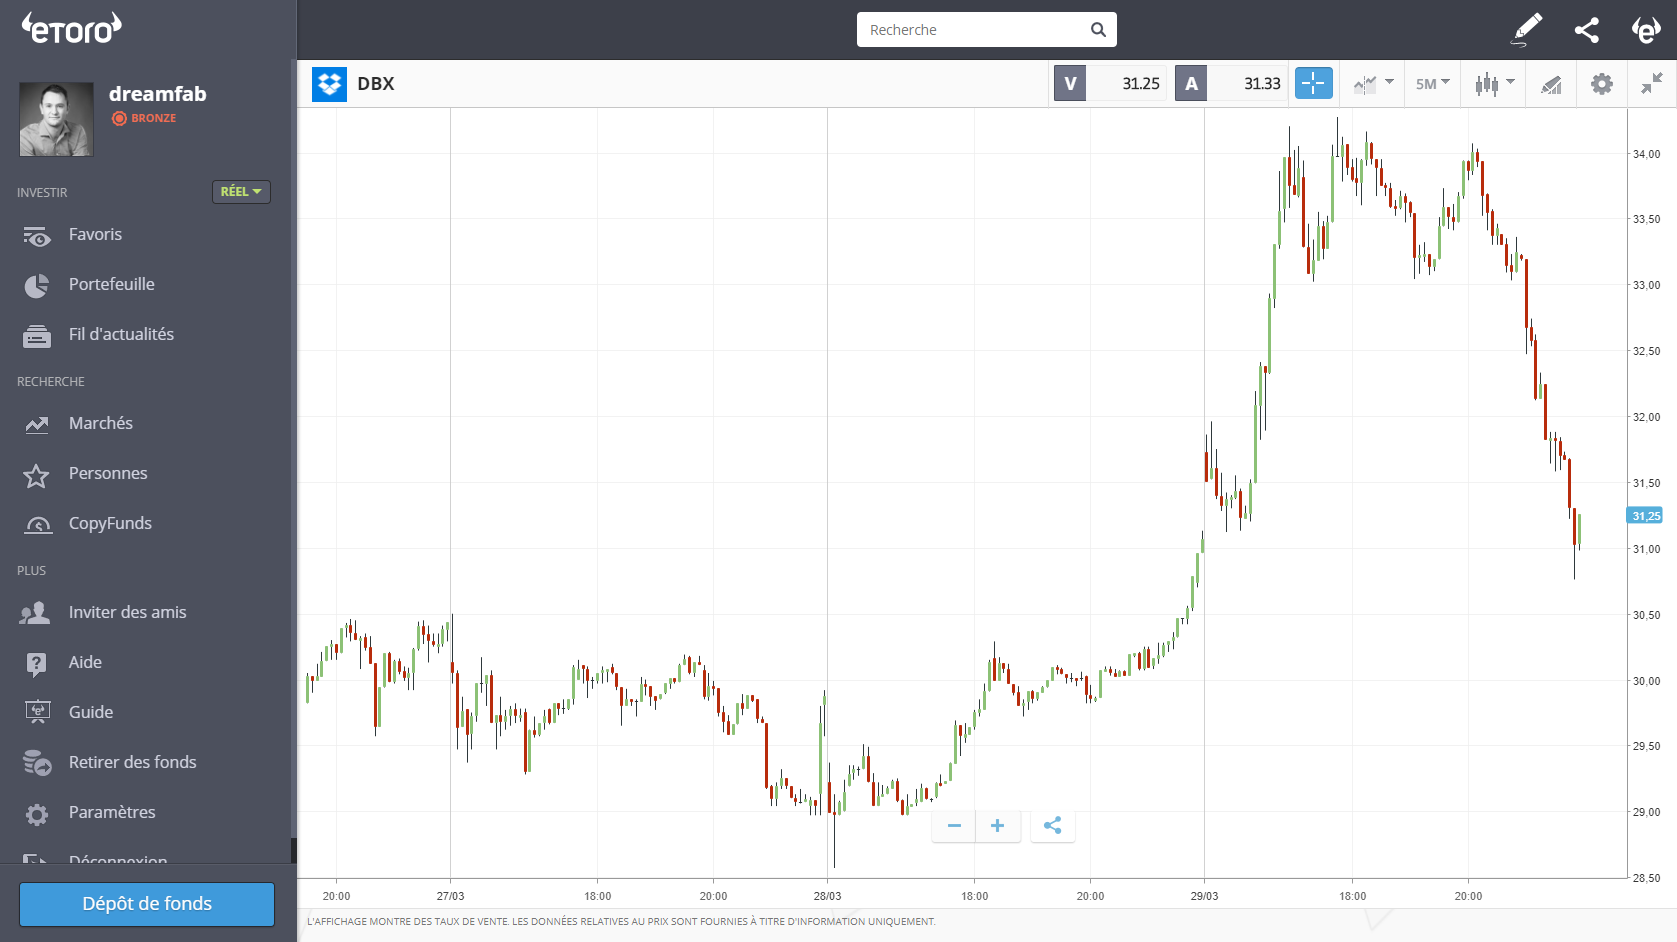1677x942 pixels.
Task: Zoom in the chart with the plus button
Action: (x=997, y=825)
